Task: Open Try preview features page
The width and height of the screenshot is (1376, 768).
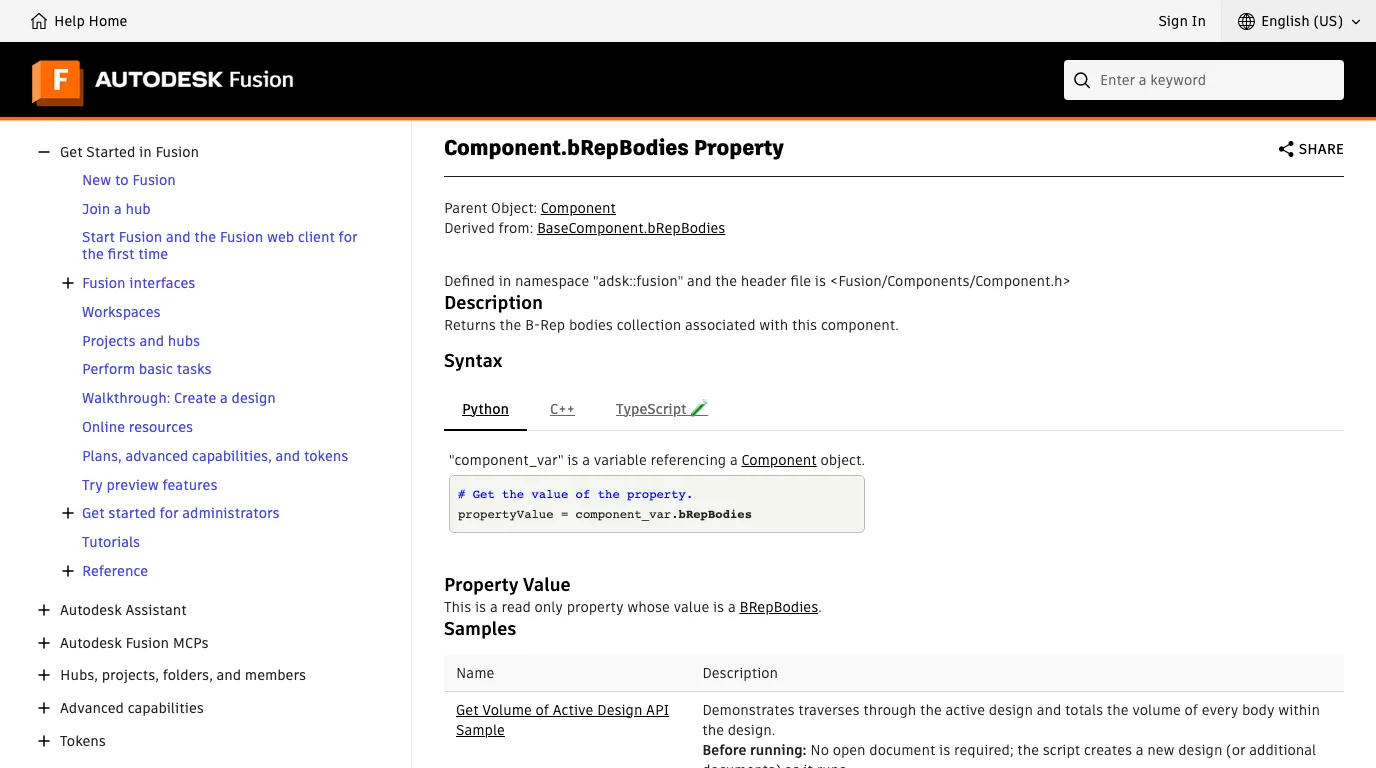Action: pyautogui.click(x=150, y=485)
